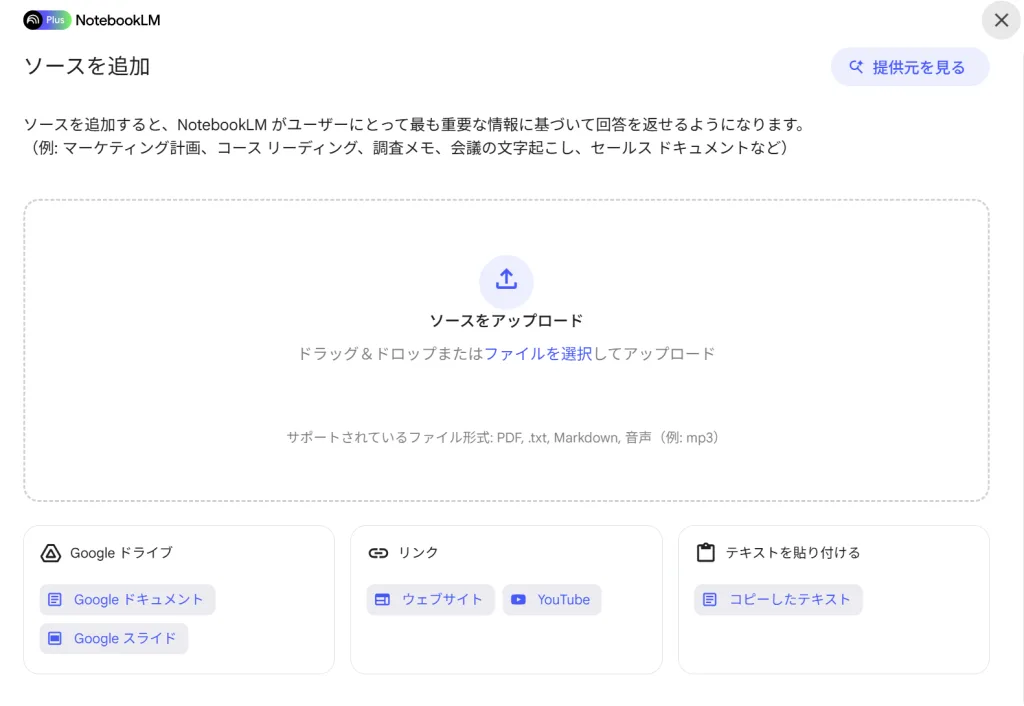Screen dimensions: 1024x706
Task: Click the dashed upload drop zone
Action: point(506,351)
